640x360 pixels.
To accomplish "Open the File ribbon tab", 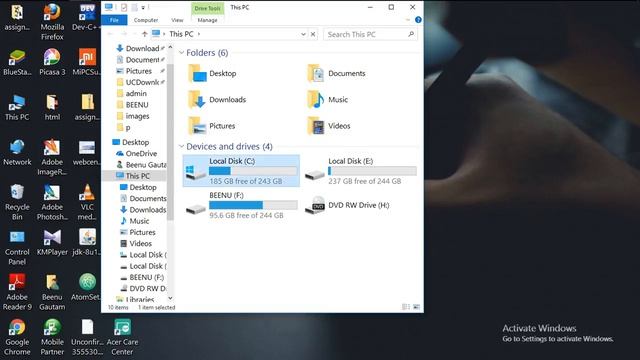I will pyautogui.click(x=114, y=20).
